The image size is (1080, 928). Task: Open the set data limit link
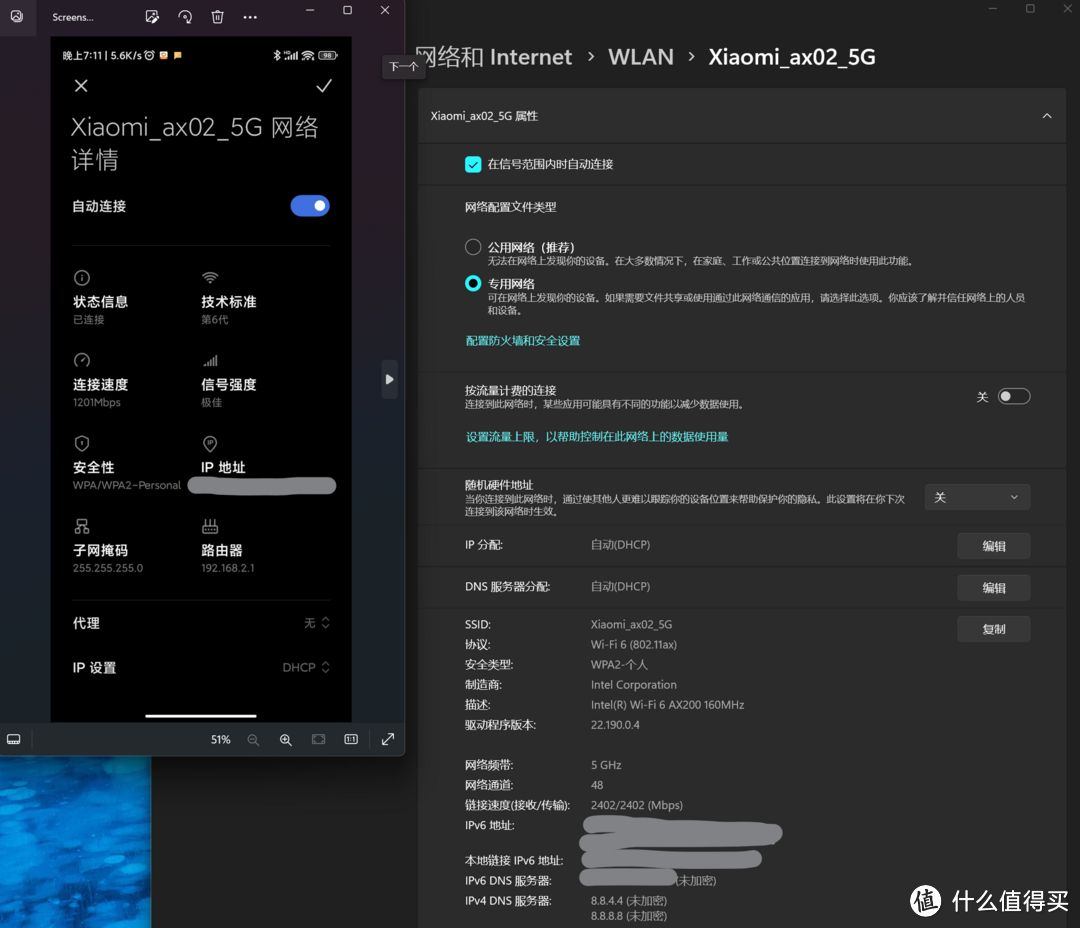[597, 436]
